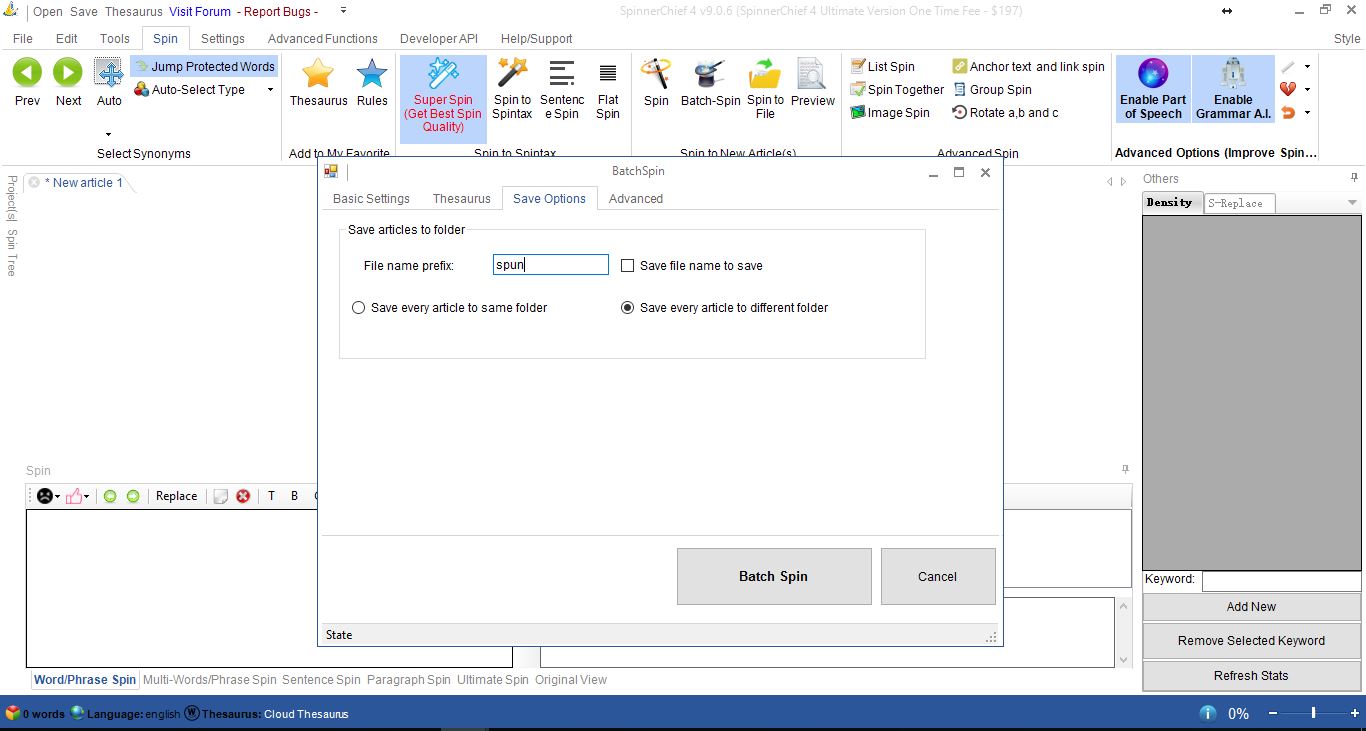Open the Settings ribbon tab
1366x731 pixels.
pyautogui.click(x=222, y=39)
